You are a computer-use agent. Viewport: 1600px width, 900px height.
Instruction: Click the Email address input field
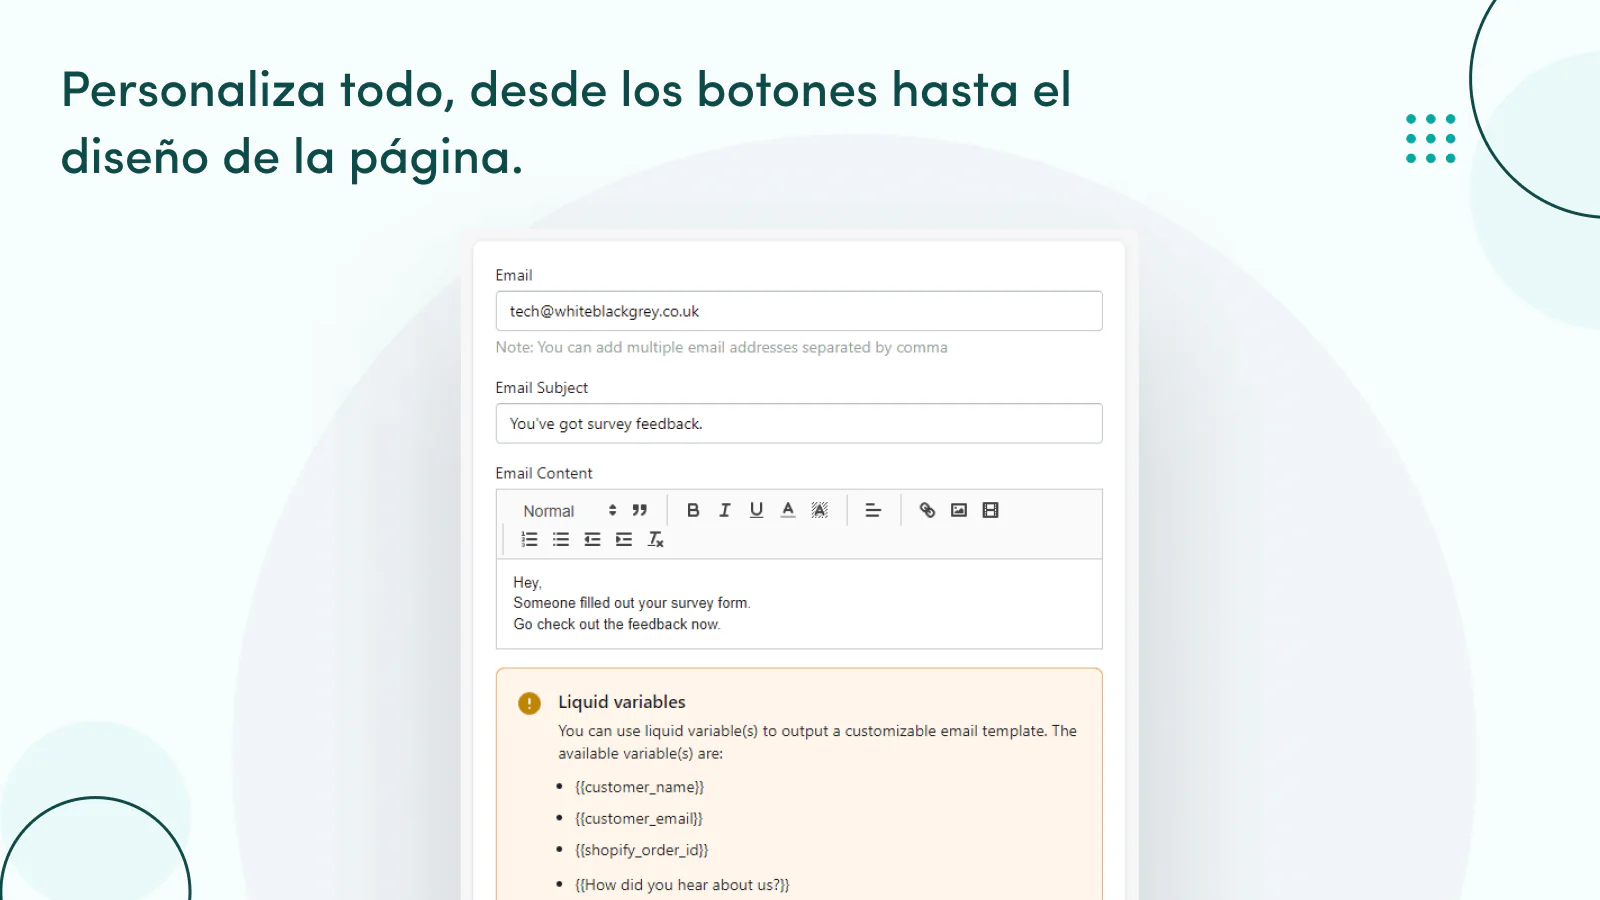click(x=799, y=311)
